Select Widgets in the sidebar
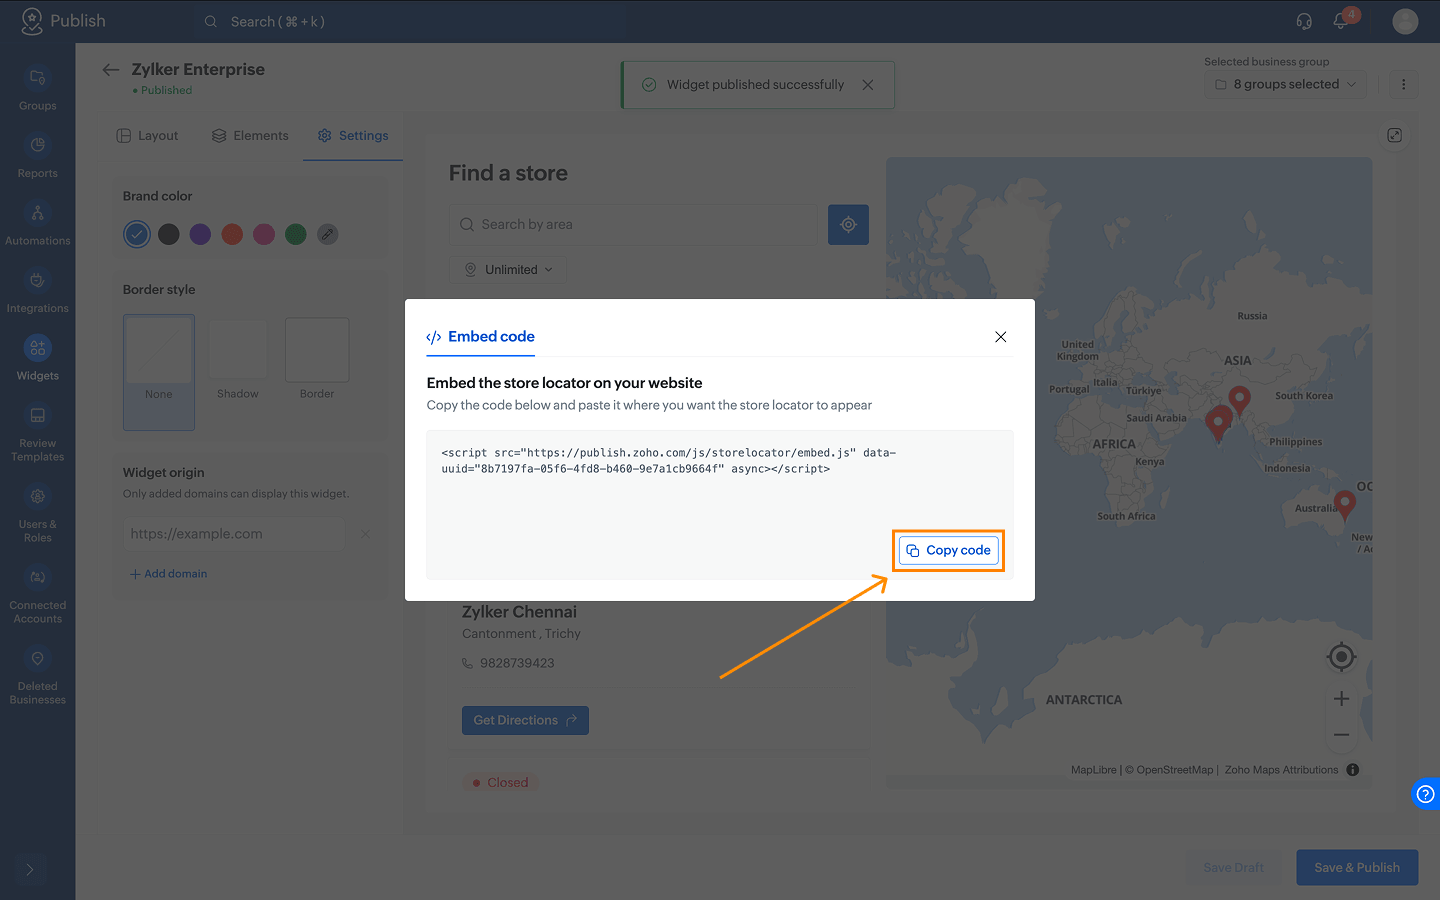1440x900 pixels. tap(37, 359)
